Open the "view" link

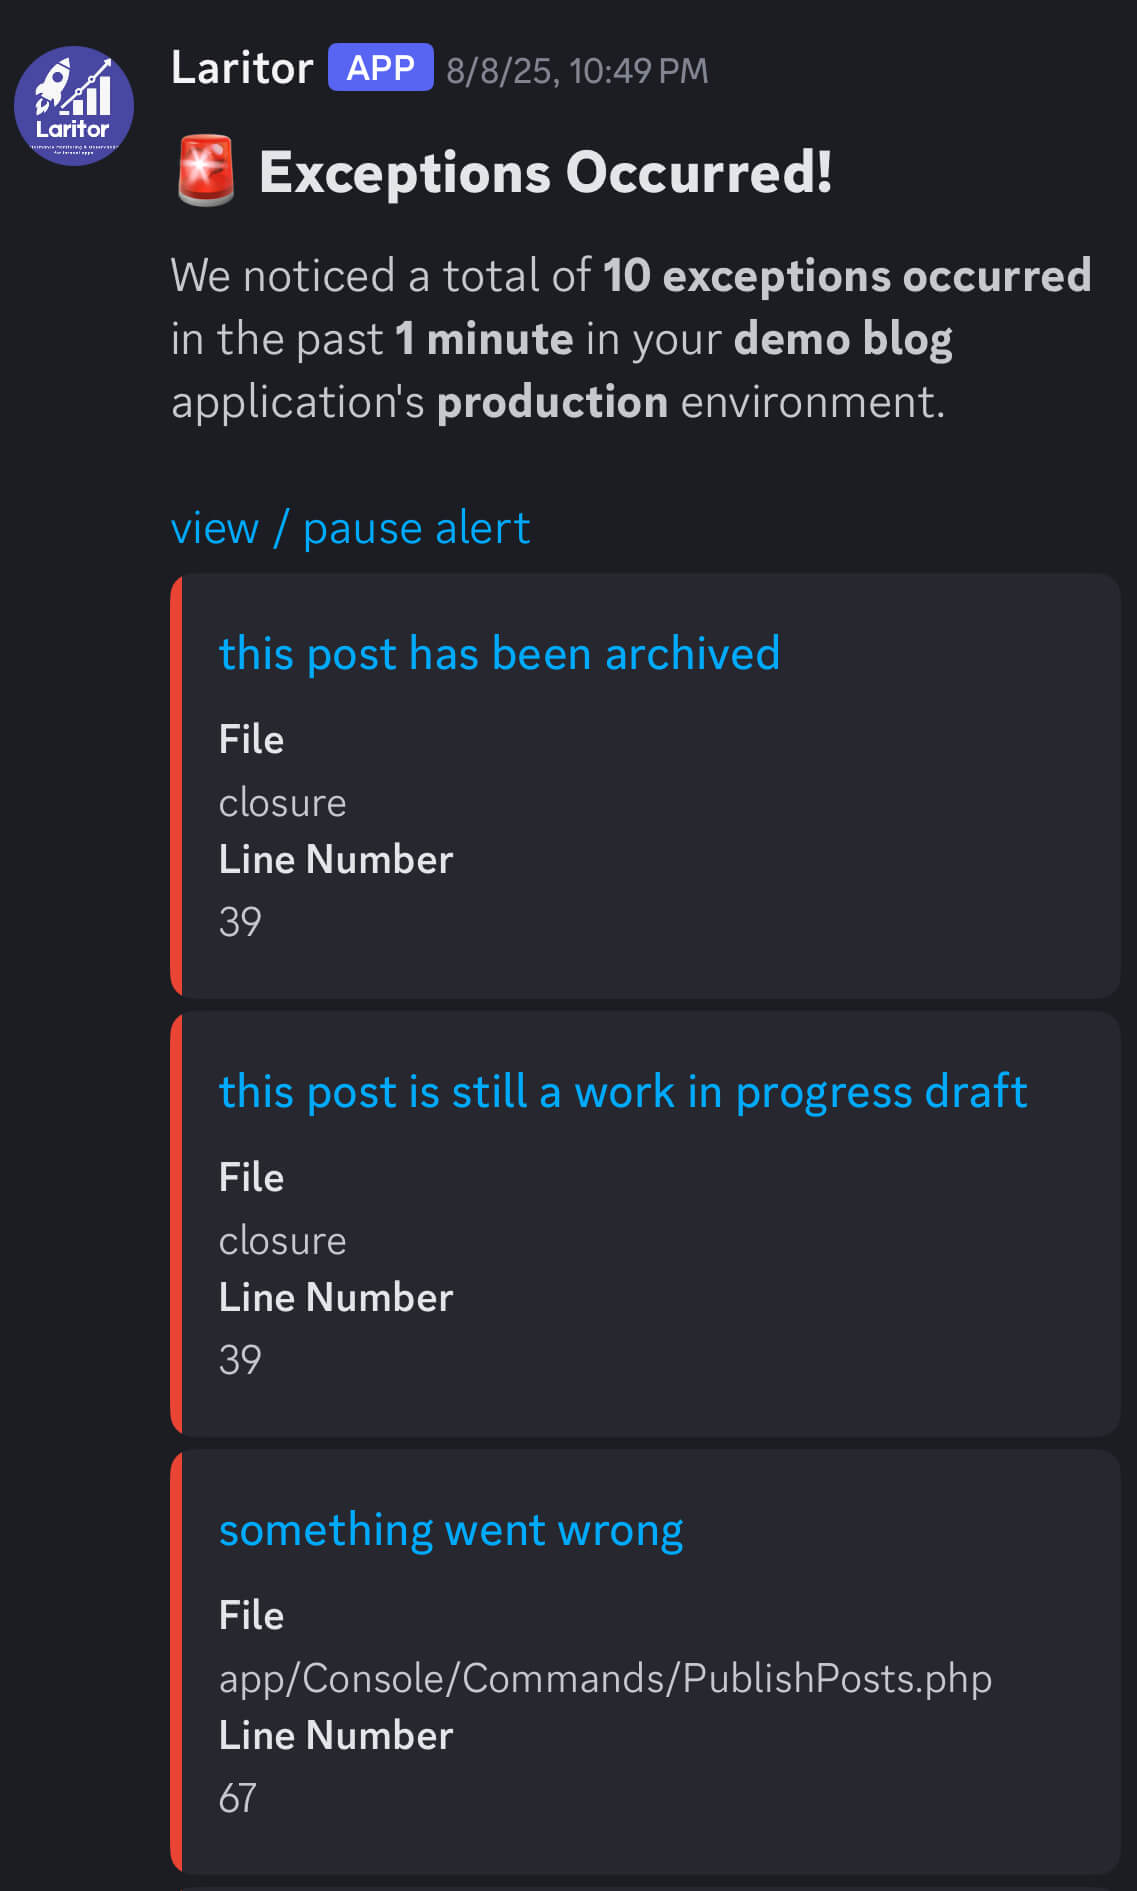[x=214, y=528]
